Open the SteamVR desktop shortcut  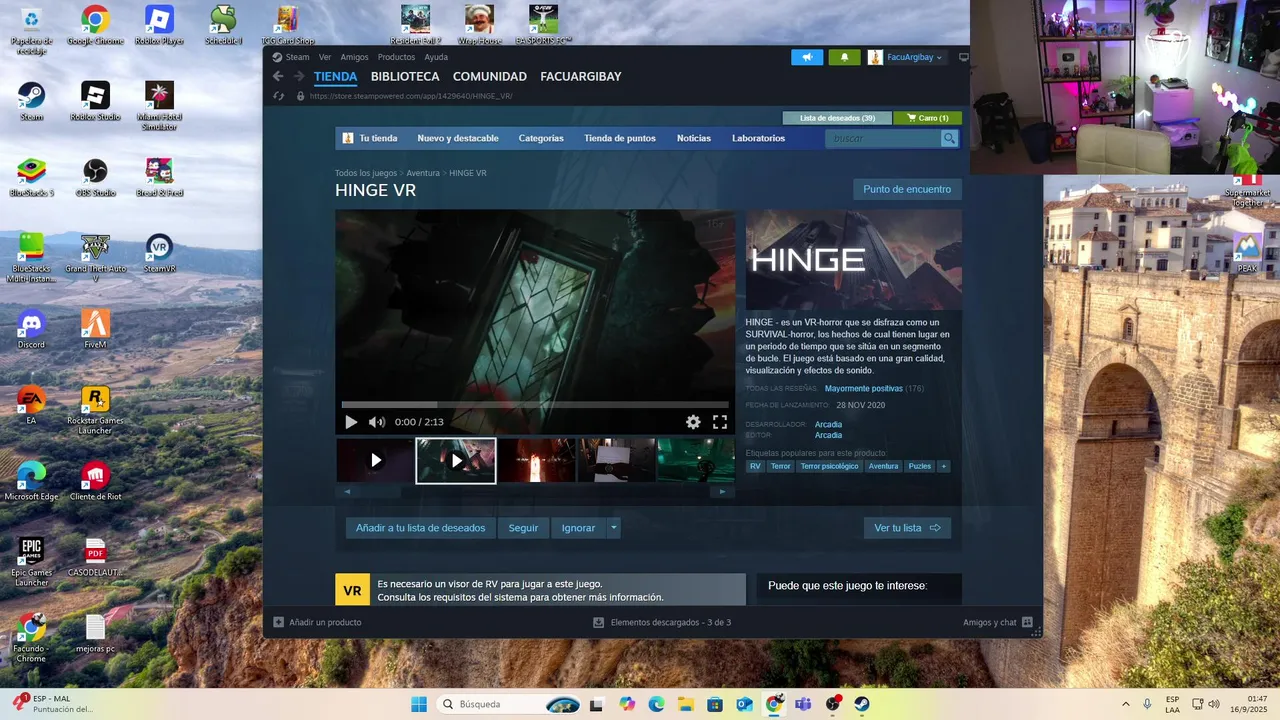tap(159, 253)
